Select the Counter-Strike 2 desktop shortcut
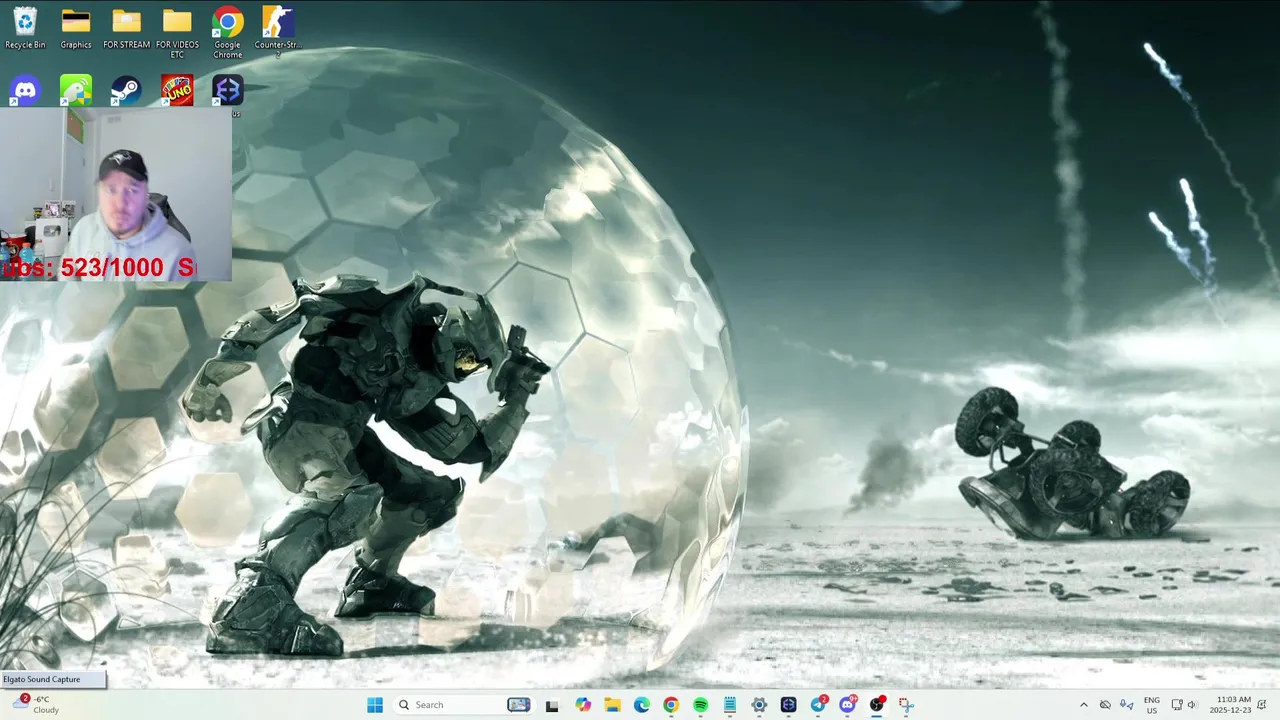Viewport: 1280px width, 720px height. (x=278, y=30)
